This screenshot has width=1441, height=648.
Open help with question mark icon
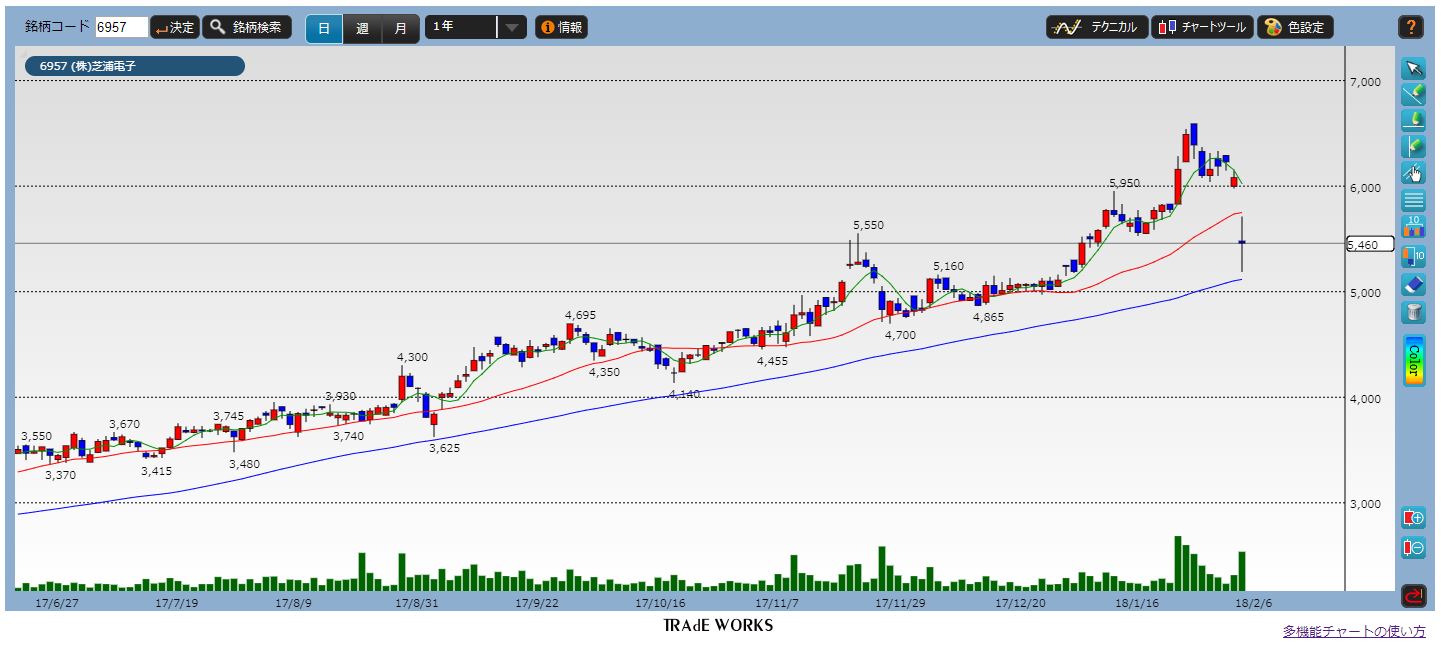pos(1410,27)
